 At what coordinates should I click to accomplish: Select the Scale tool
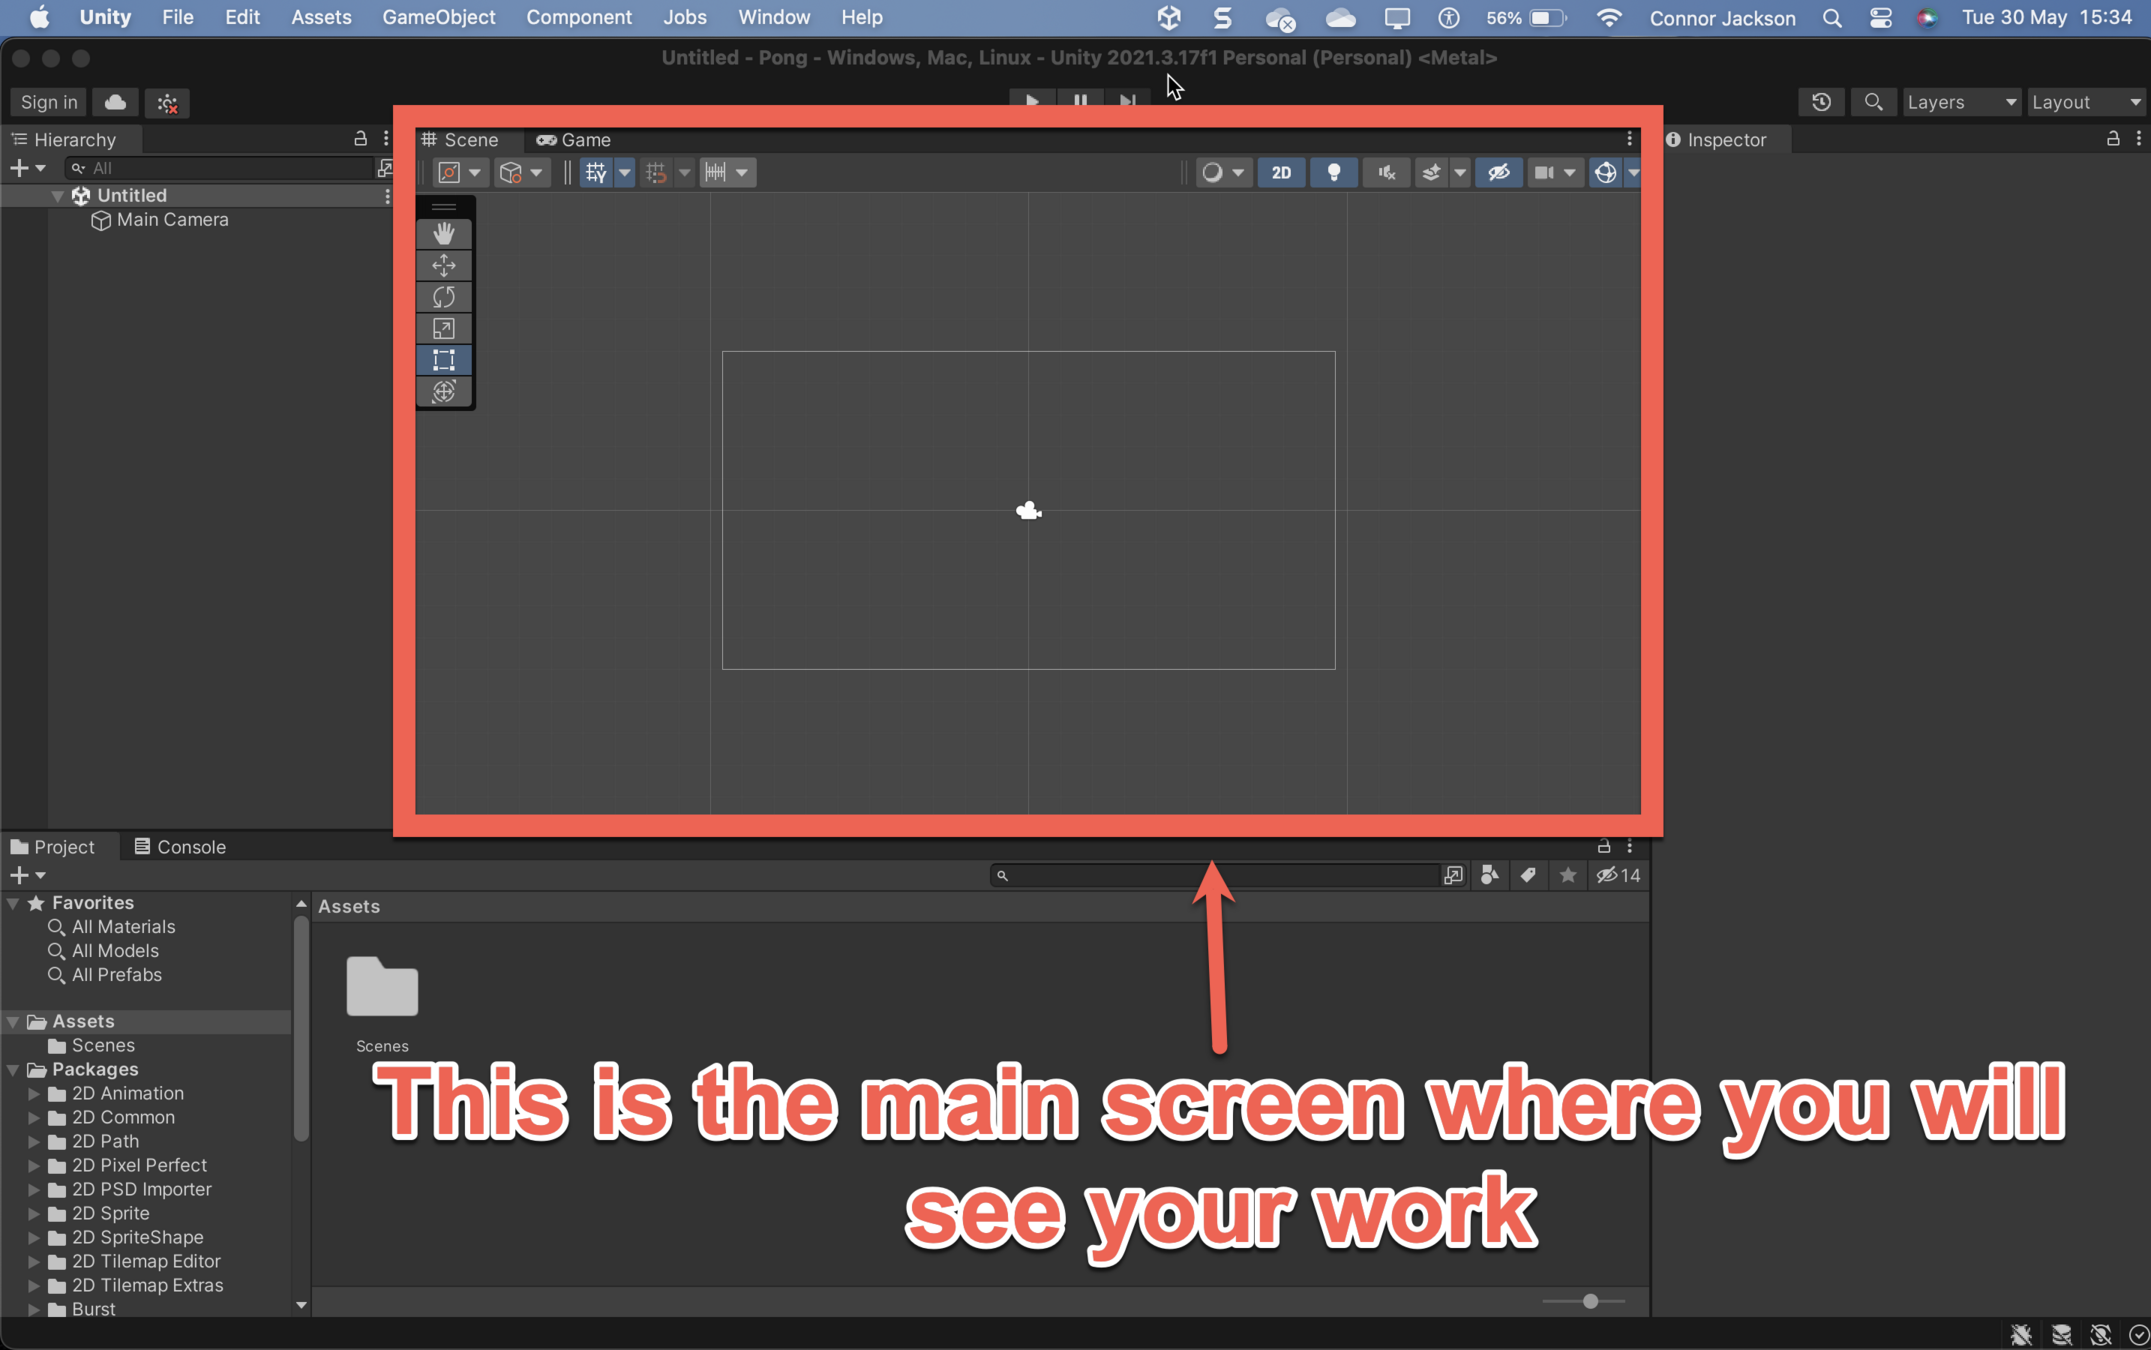coord(444,329)
